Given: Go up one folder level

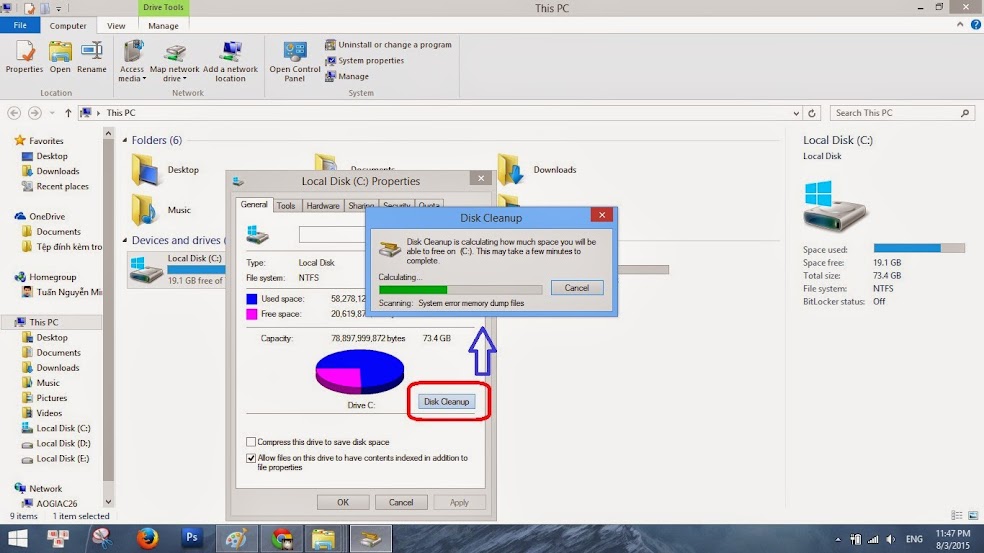Looking at the screenshot, I should point(68,113).
